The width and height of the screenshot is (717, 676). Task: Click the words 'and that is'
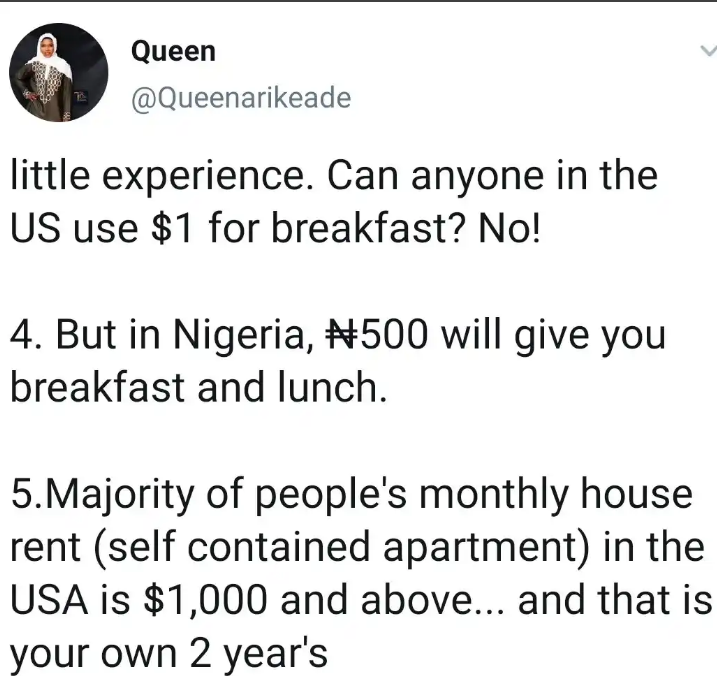click(615, 600)
